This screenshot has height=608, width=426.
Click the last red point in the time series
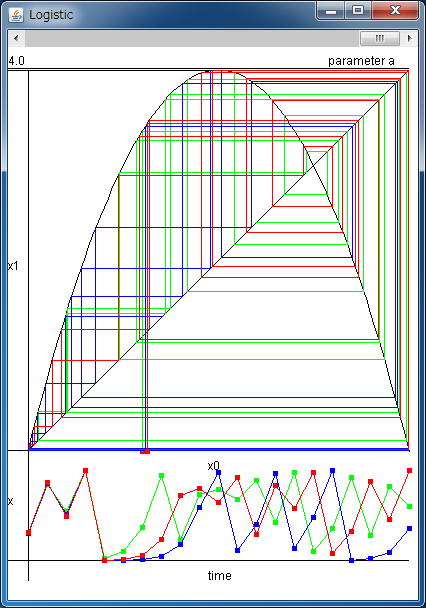[x=409, y=470]
